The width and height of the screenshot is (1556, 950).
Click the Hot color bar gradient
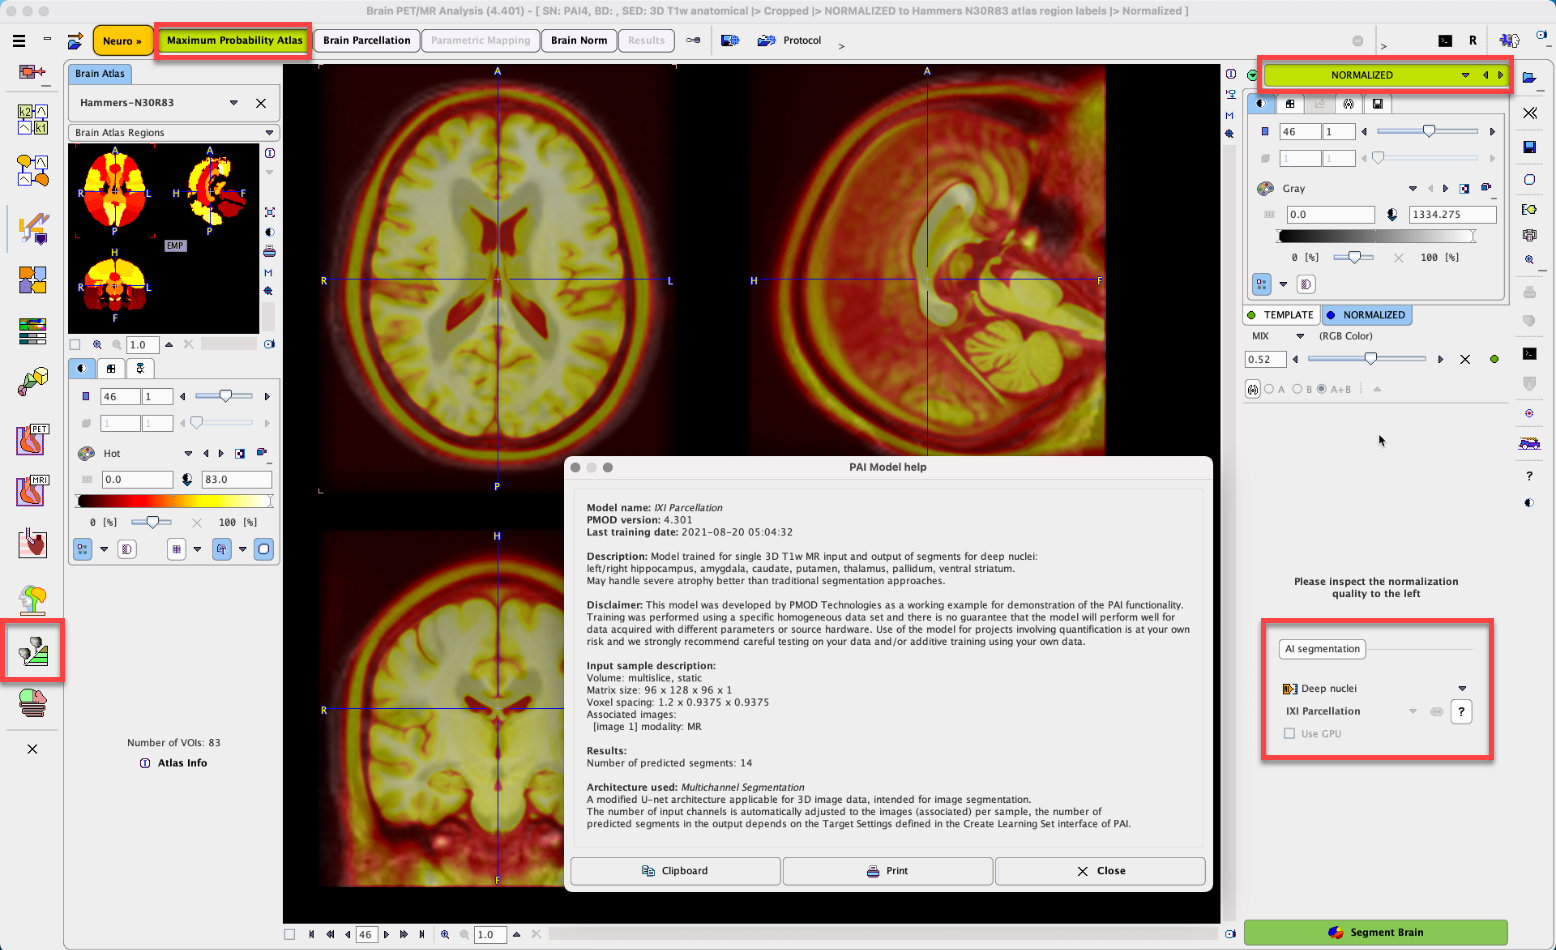point(174,501)
